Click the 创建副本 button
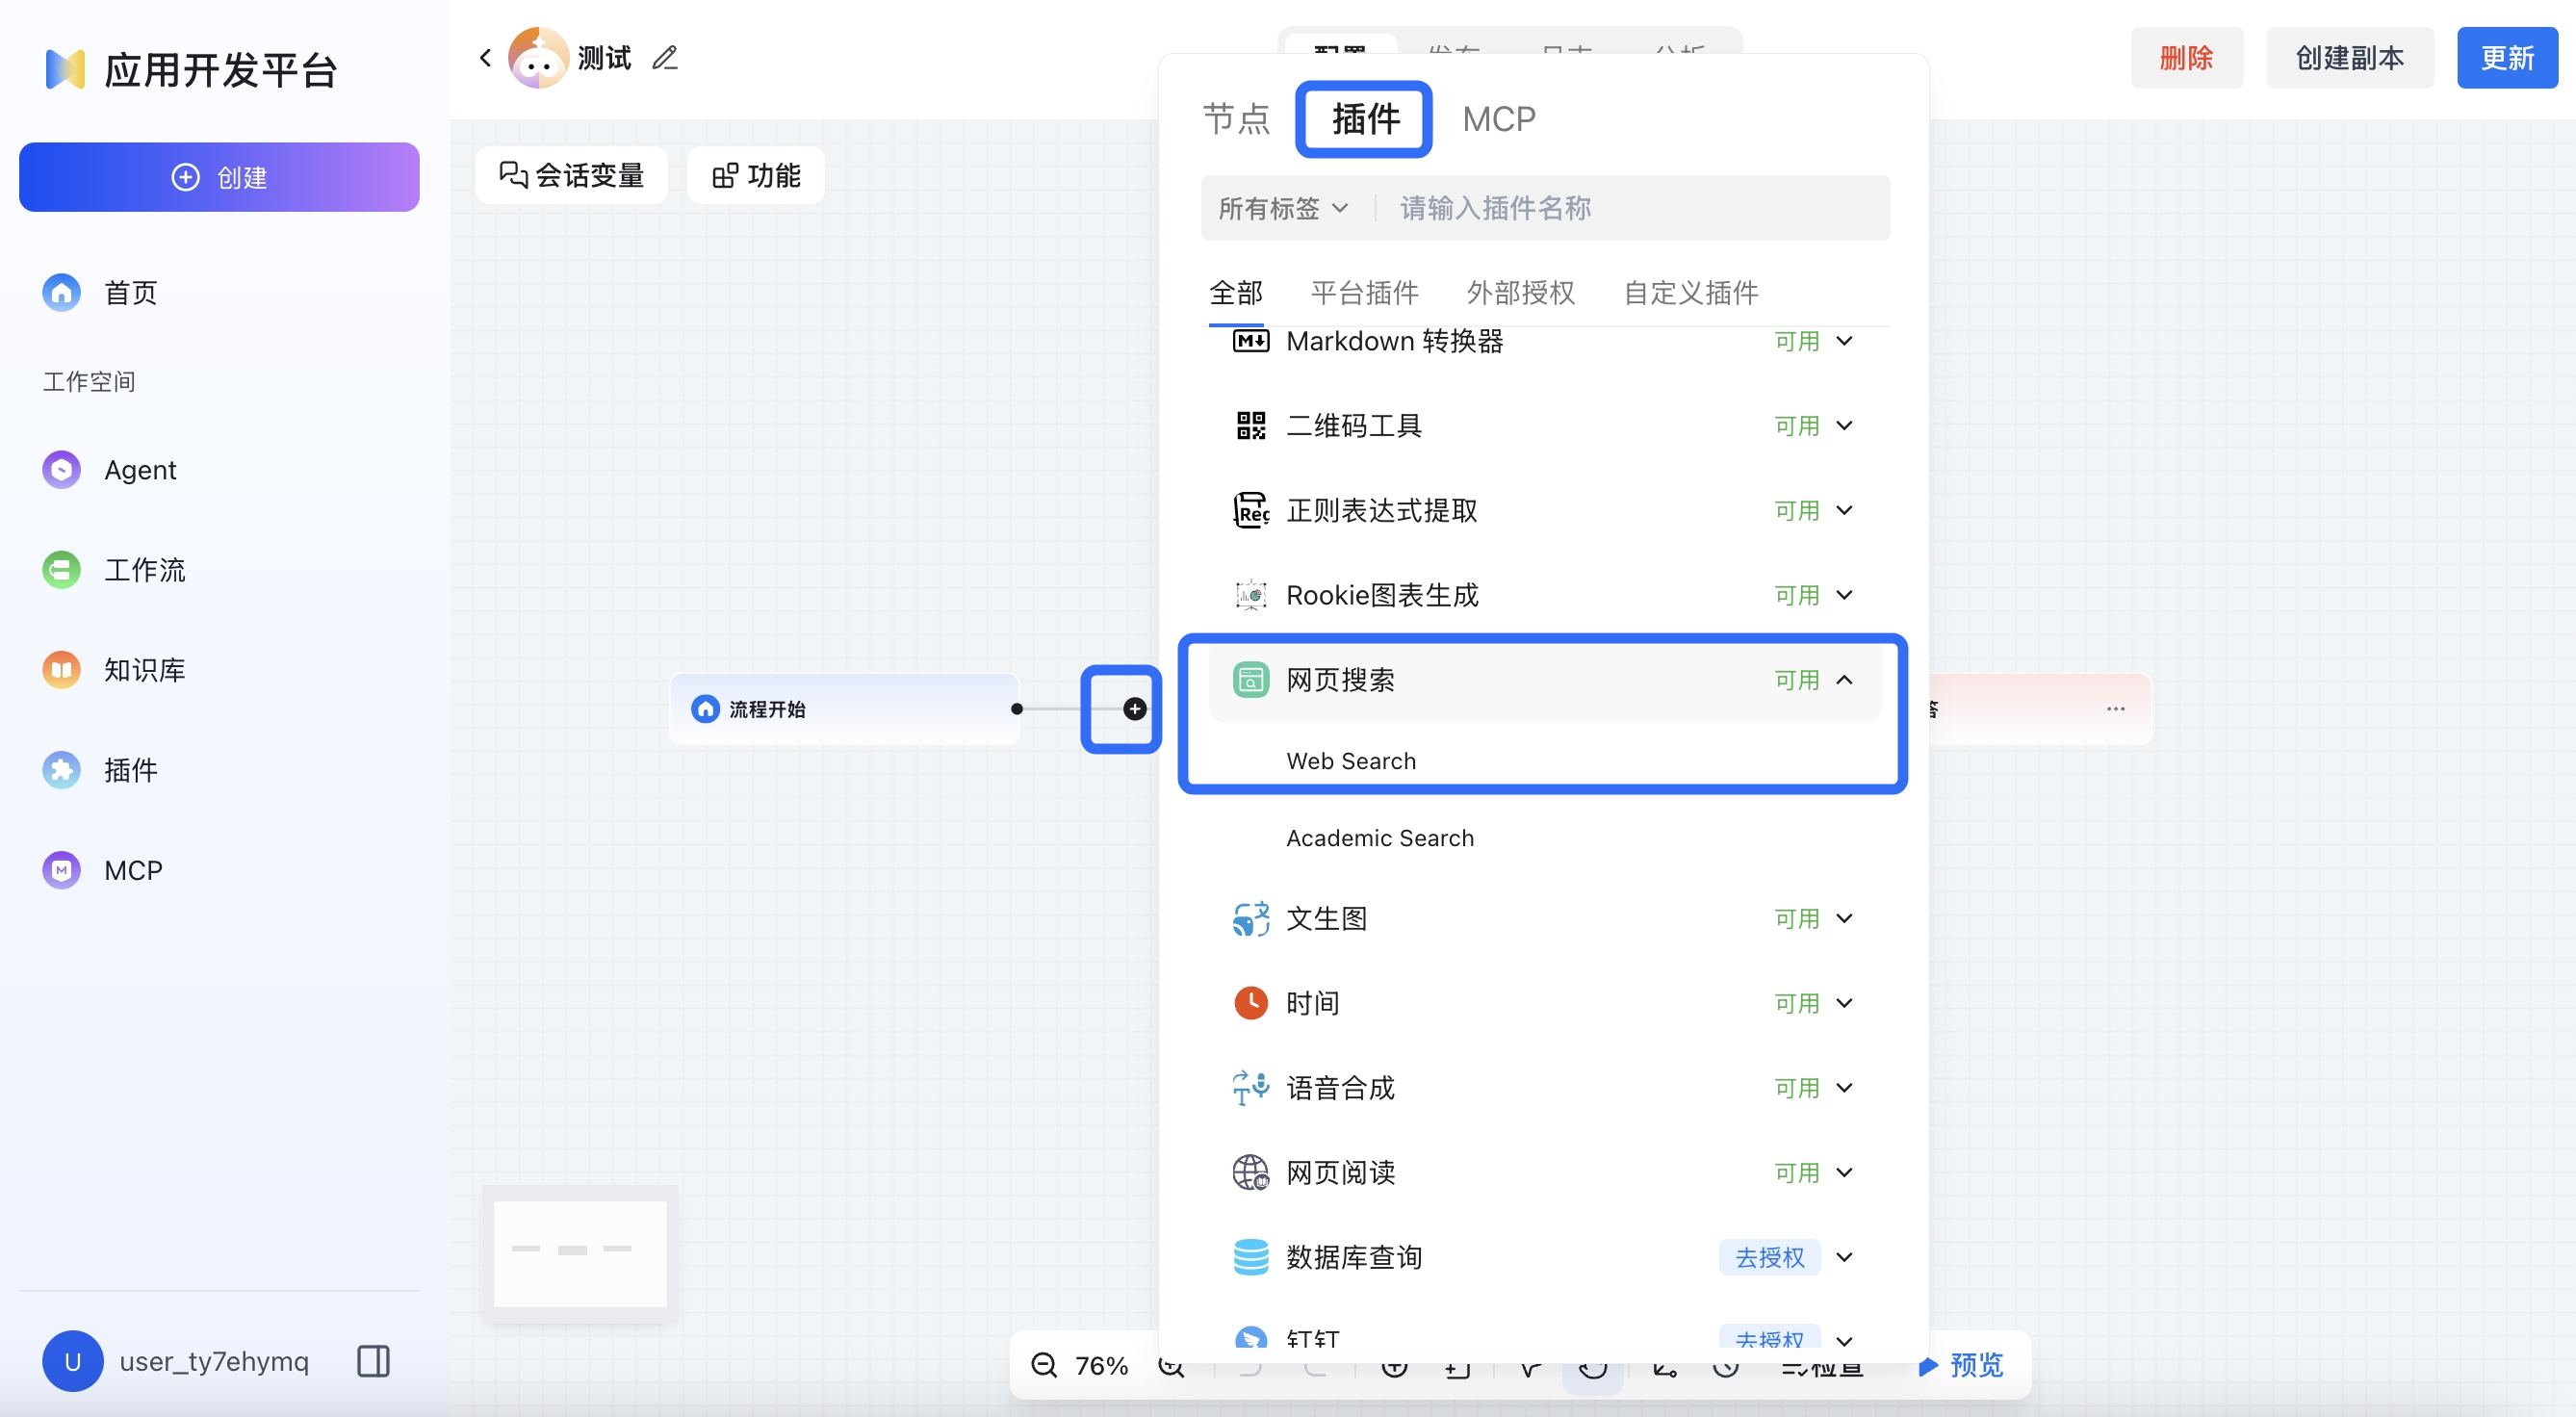The width and height of the screenshot is (2576, 1417). (x=2348, y=57)
